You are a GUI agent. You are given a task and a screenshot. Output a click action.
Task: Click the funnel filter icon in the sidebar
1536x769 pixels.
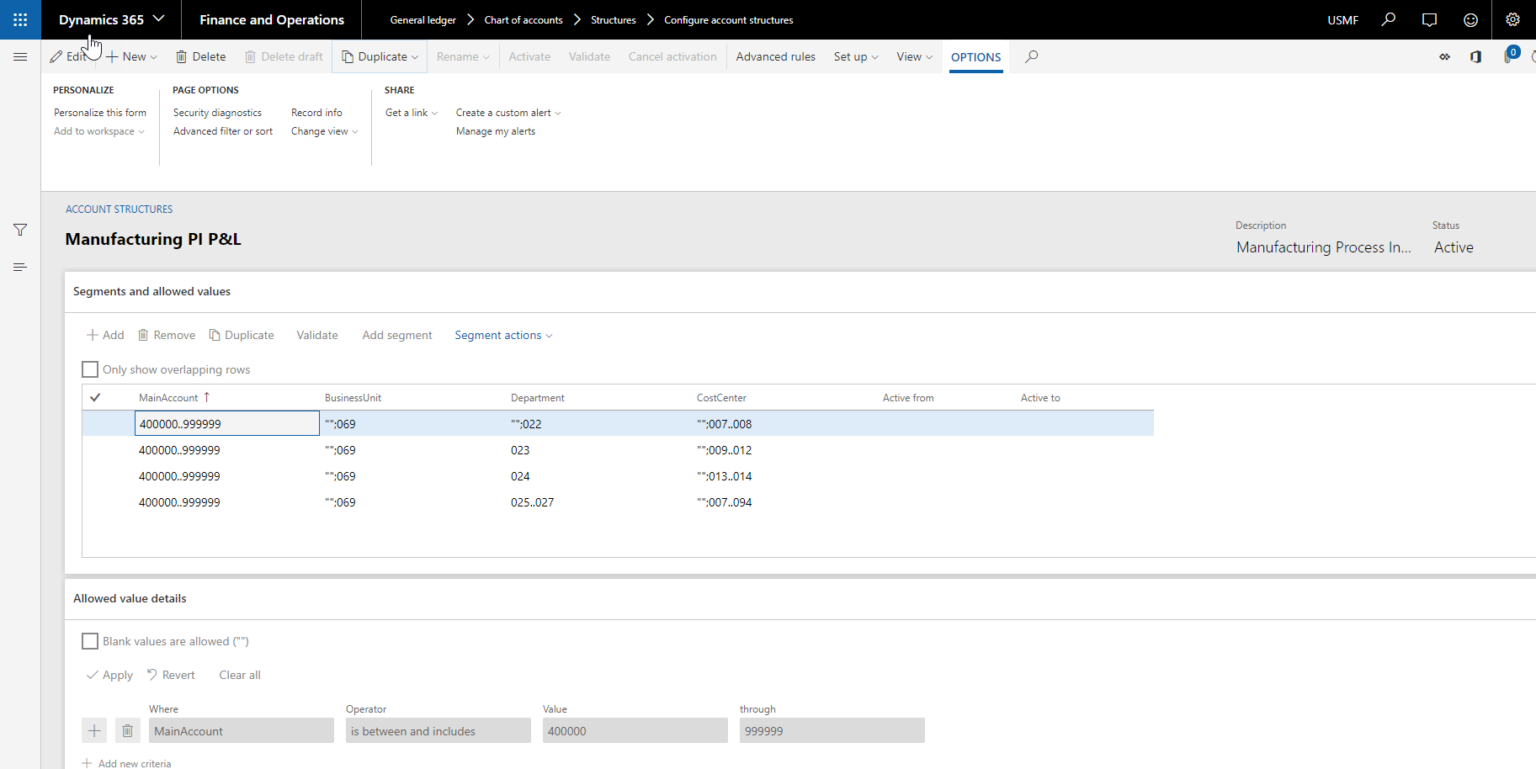[19, 229]
